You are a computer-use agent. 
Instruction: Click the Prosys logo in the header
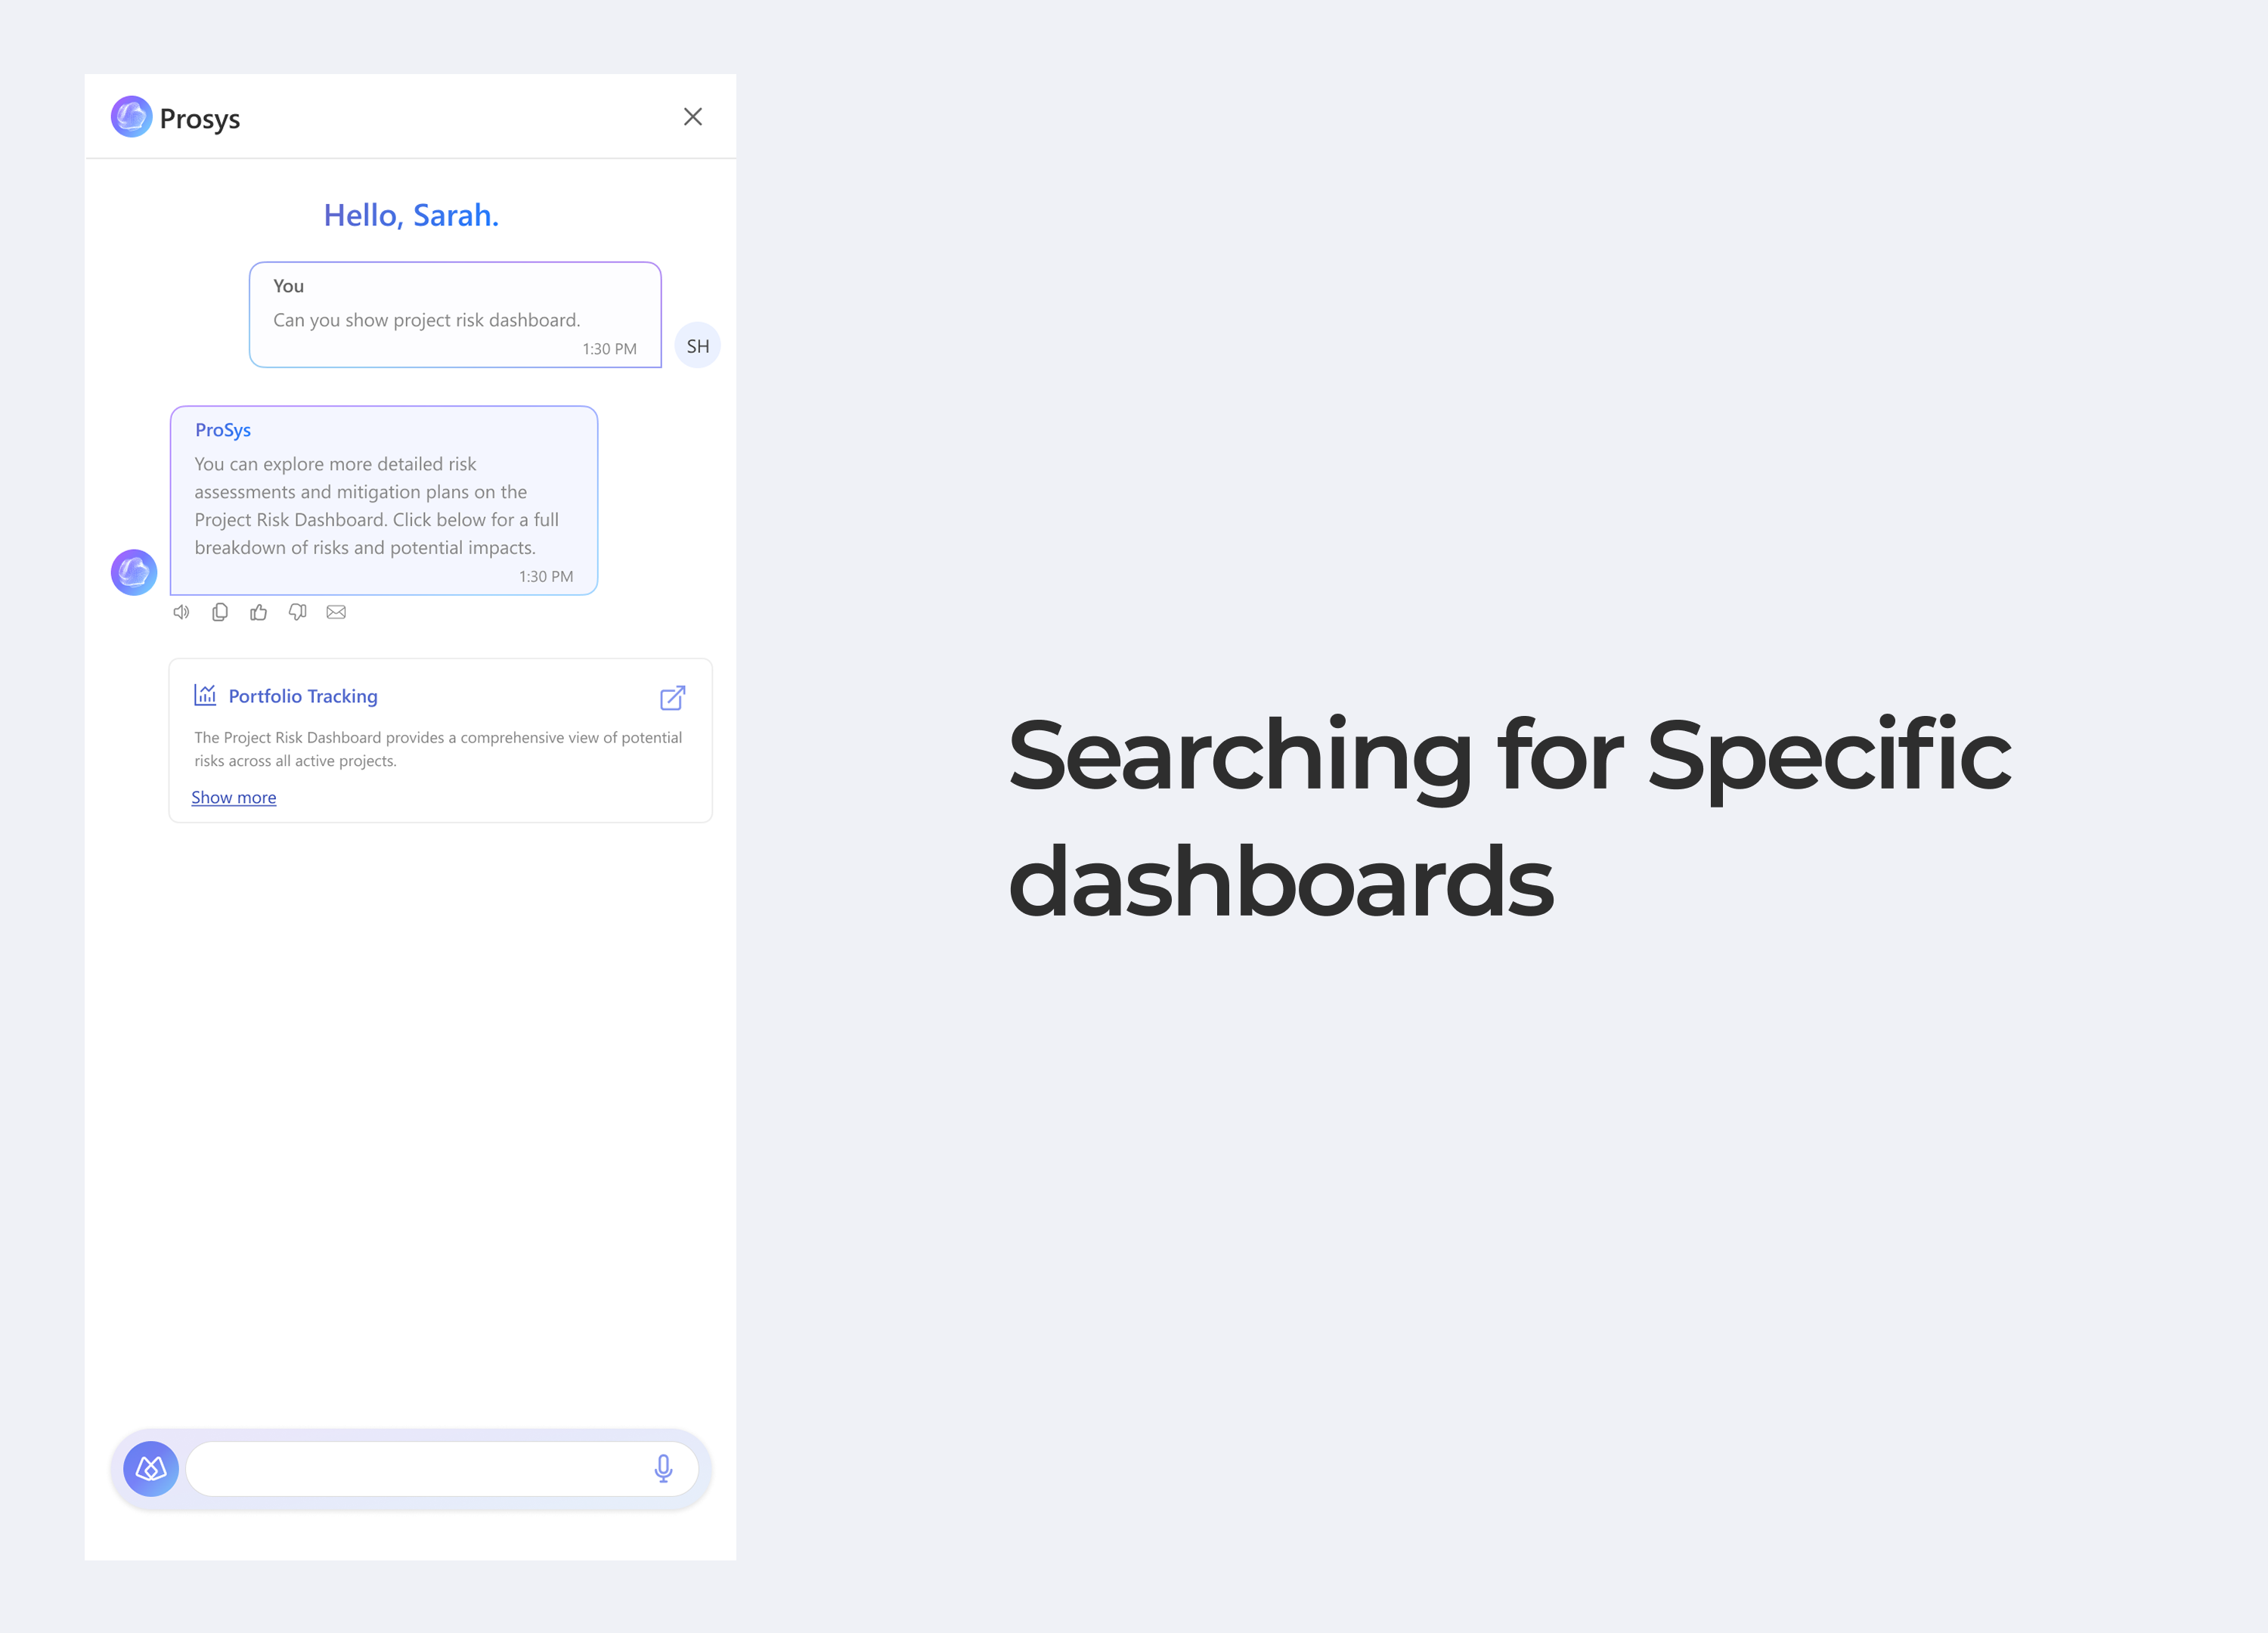pos(131,117)
